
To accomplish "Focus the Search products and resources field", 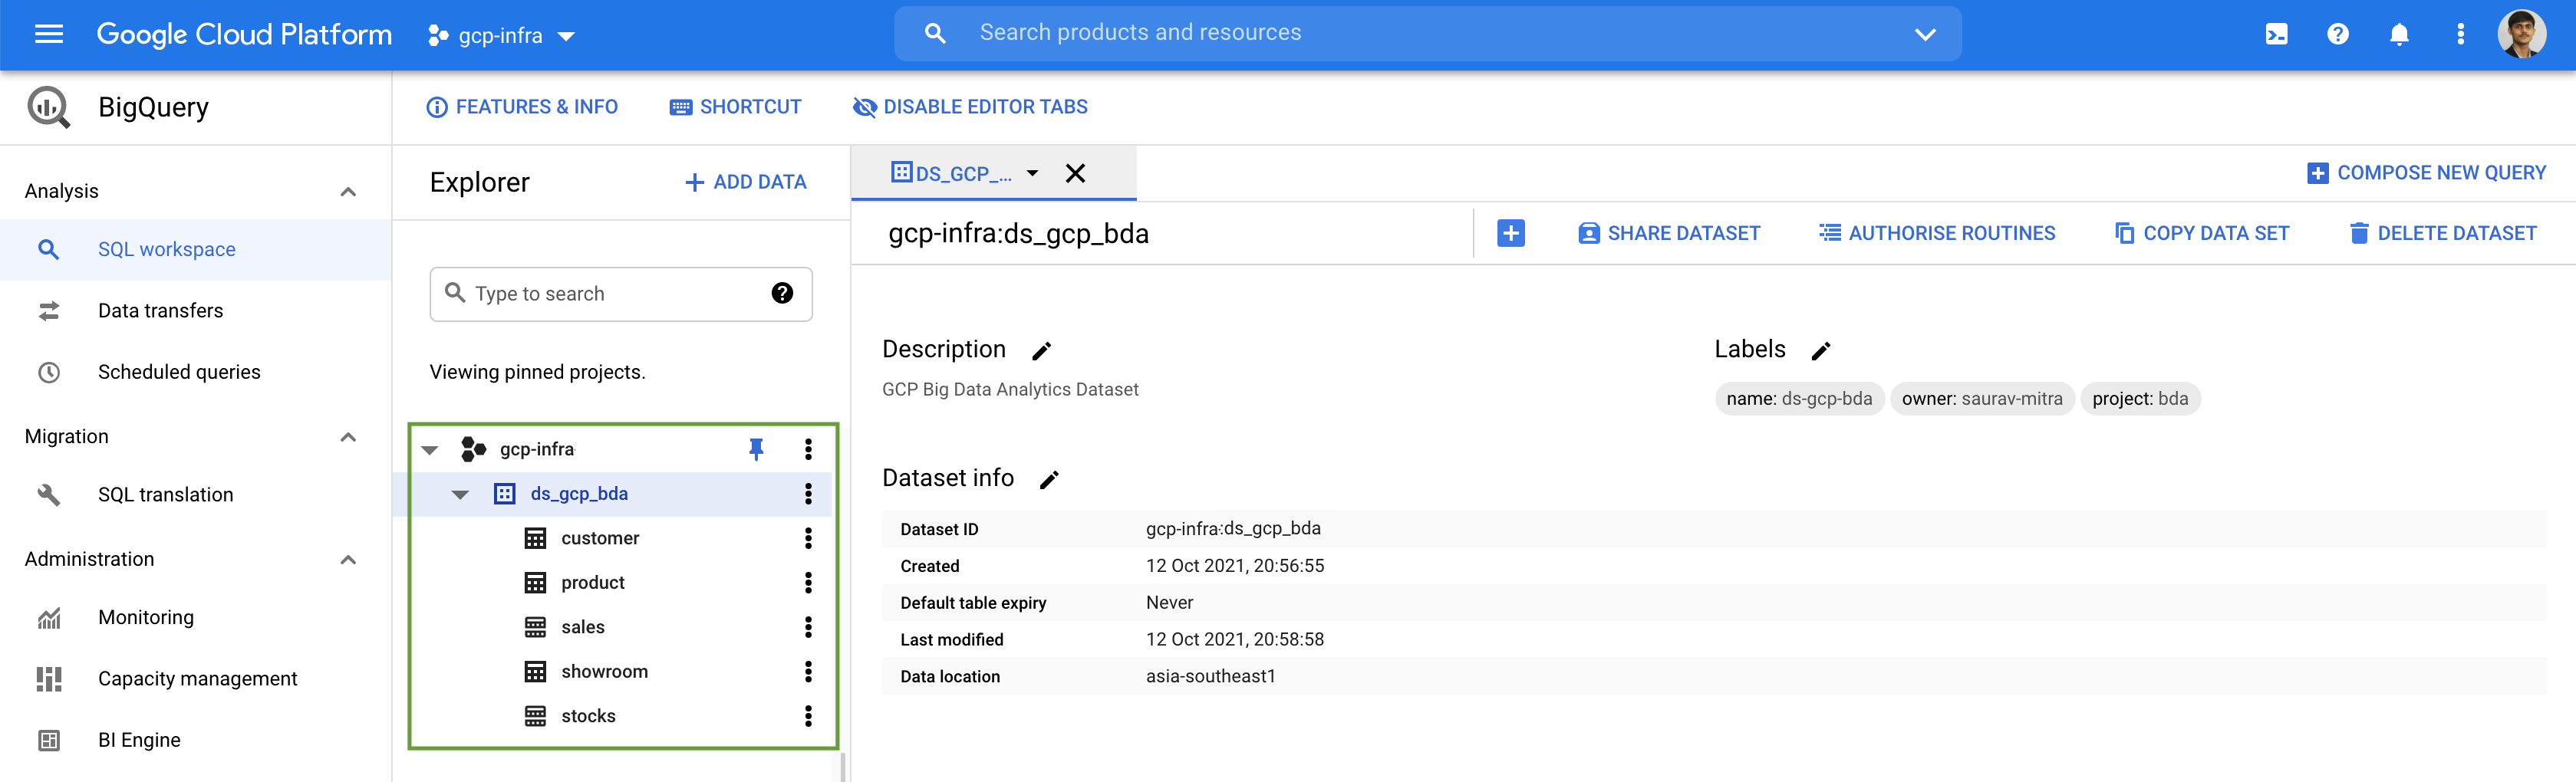I will (1427, 34).
